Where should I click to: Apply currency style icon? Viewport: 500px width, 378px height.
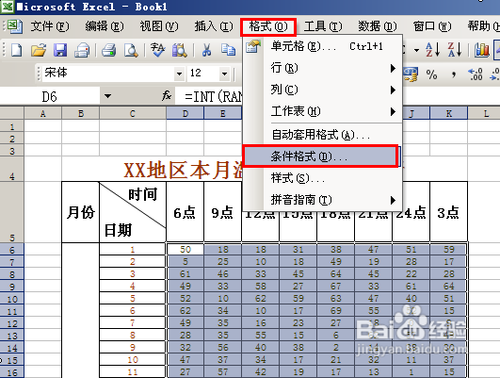coord(411,74)
